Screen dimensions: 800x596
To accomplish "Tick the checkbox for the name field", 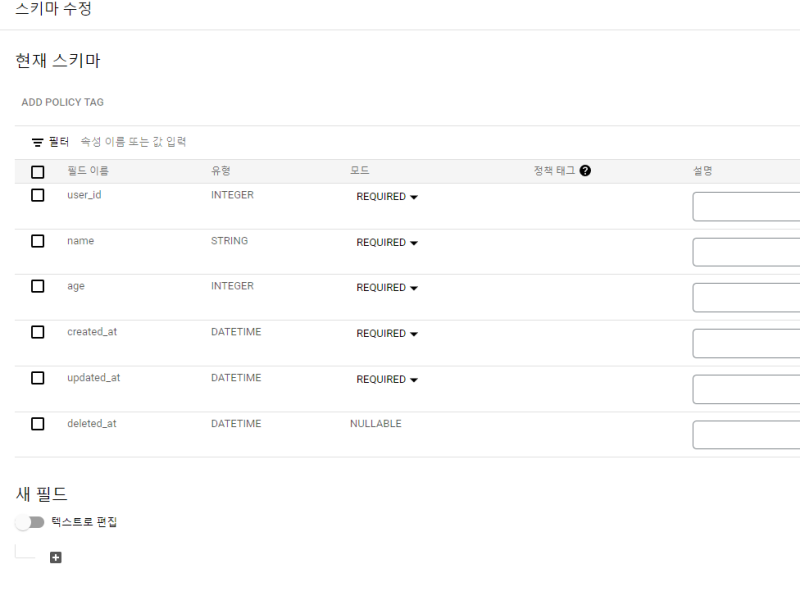I will pos(38,241).
